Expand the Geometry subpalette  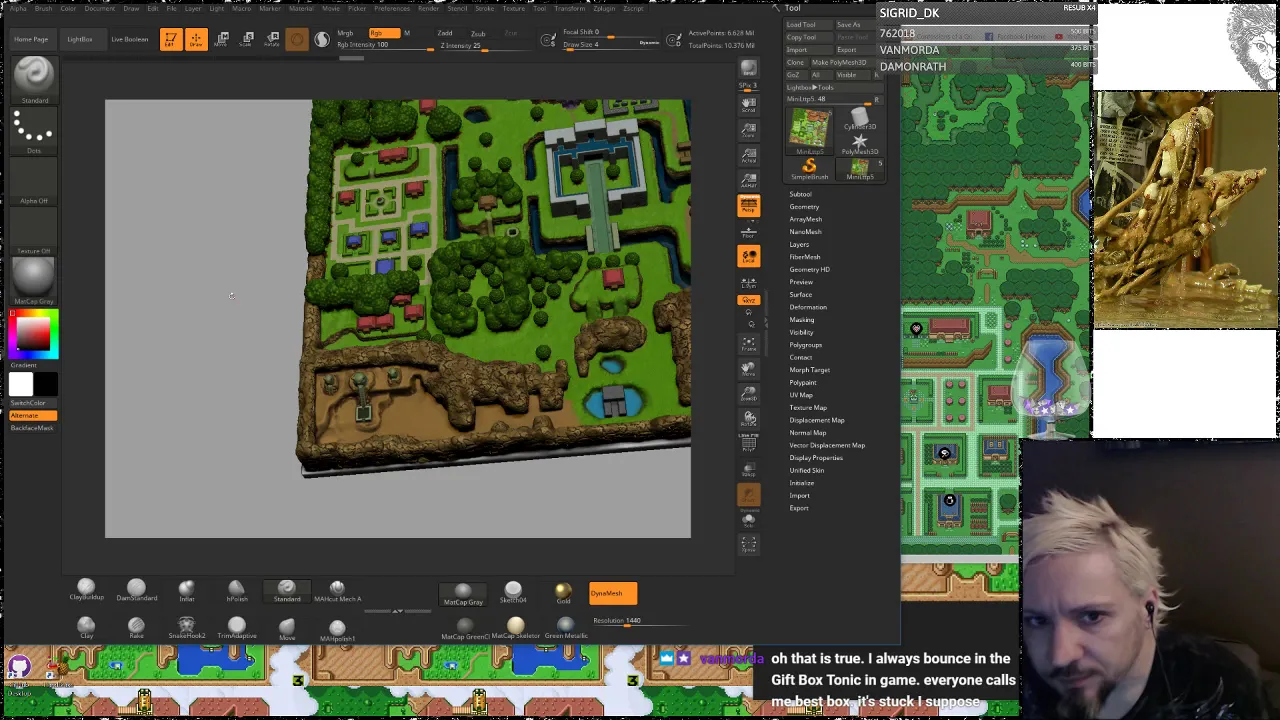click(x=804, y=207)
